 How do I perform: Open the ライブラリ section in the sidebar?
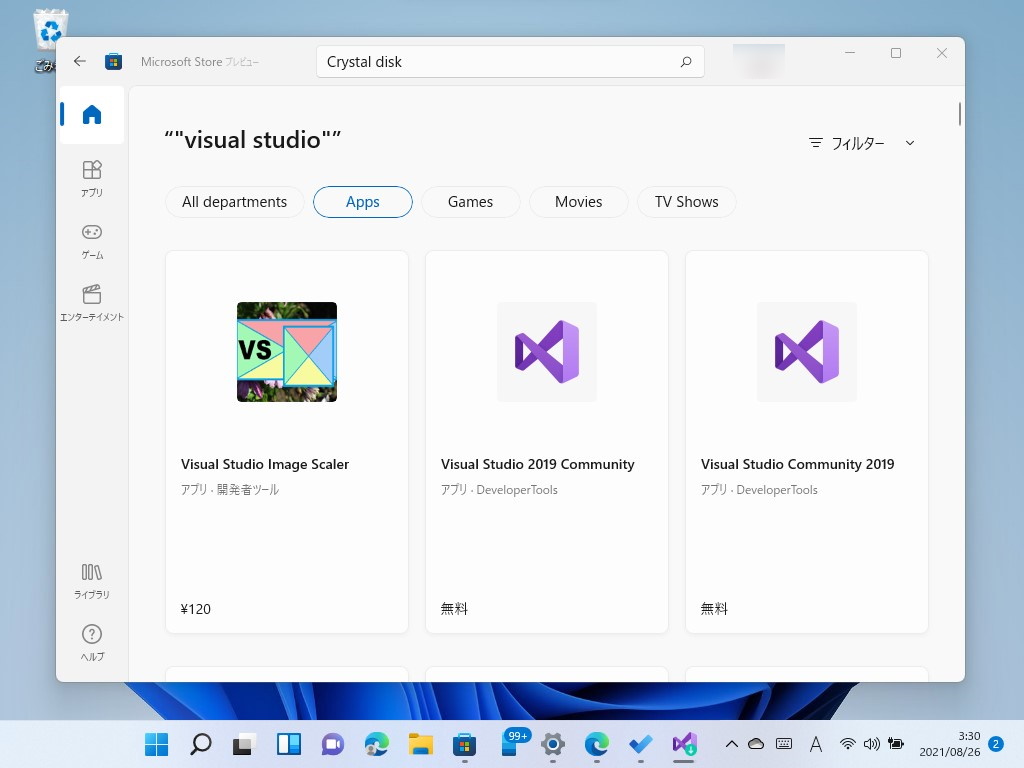click(x=91, y=581)
